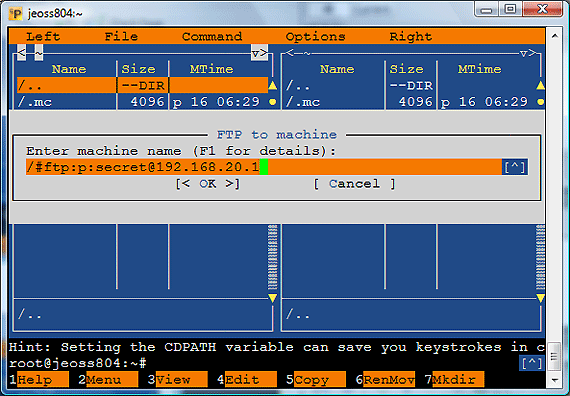Click the 4 Edit function key
570x396 pixels.
pyautogui.click(x=247, y=380)
